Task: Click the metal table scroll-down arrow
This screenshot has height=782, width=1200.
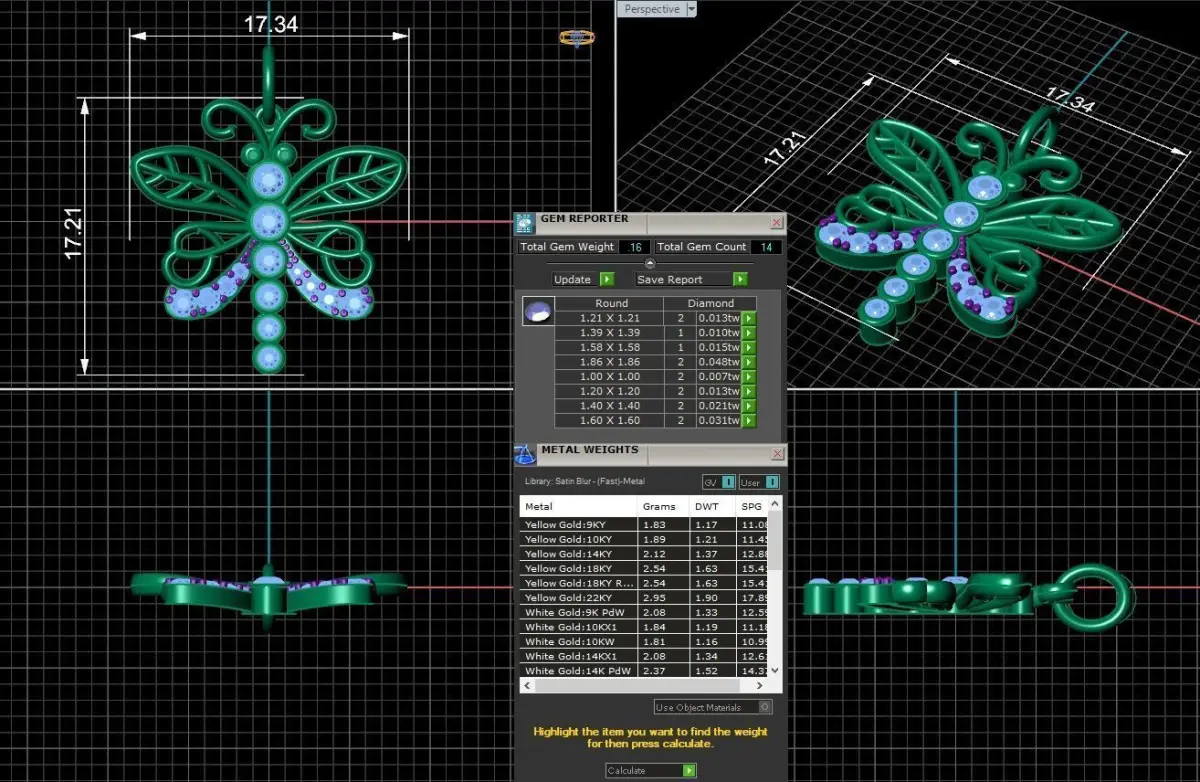Action: pos(774,671)
